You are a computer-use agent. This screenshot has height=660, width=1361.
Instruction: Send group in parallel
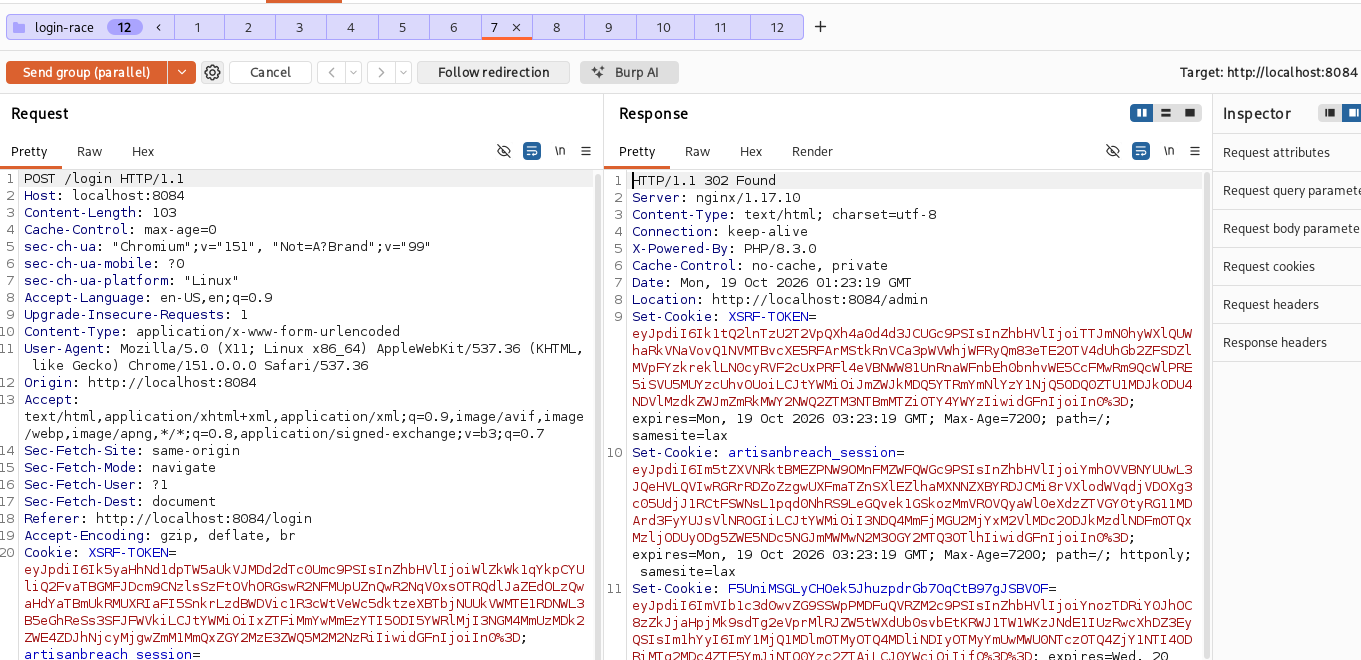tap(87, 72)
